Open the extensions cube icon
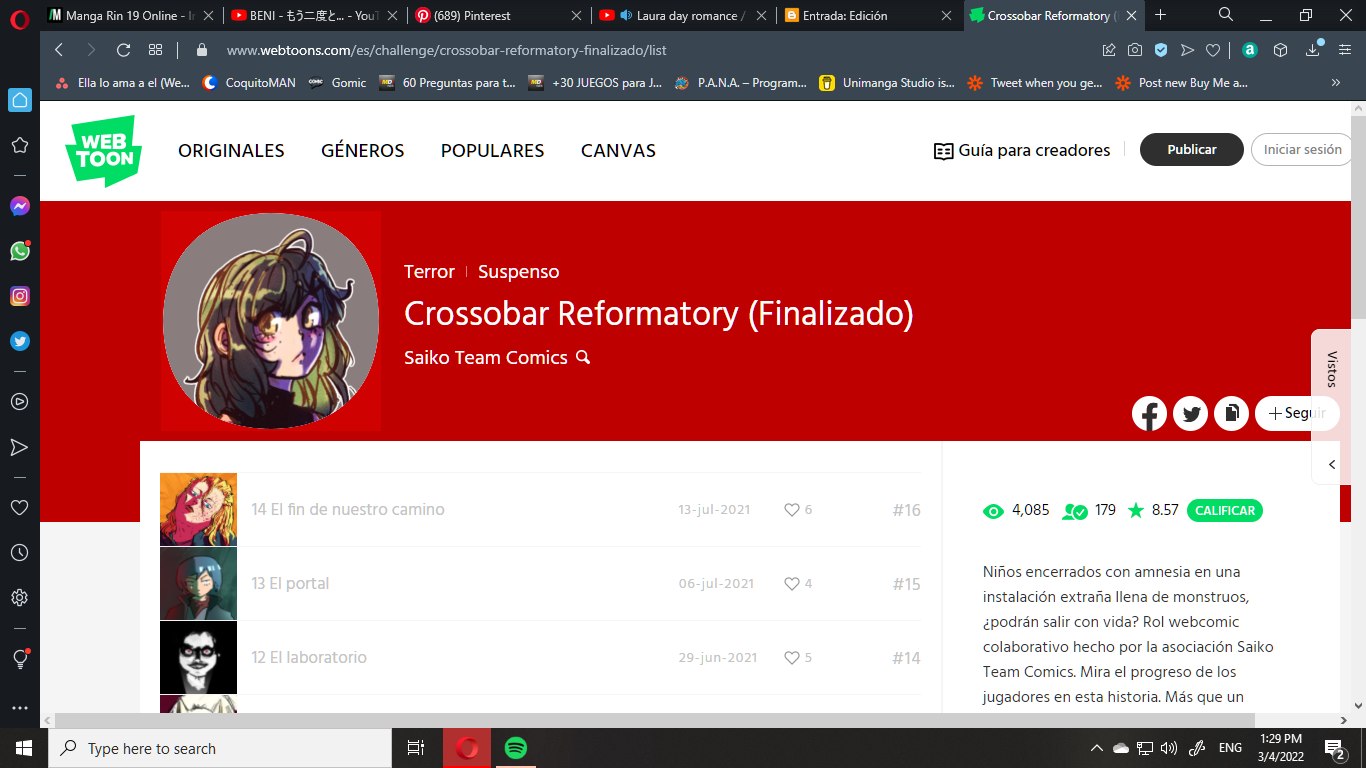This screenshot has height=768, width=1366. point(1280,50)
